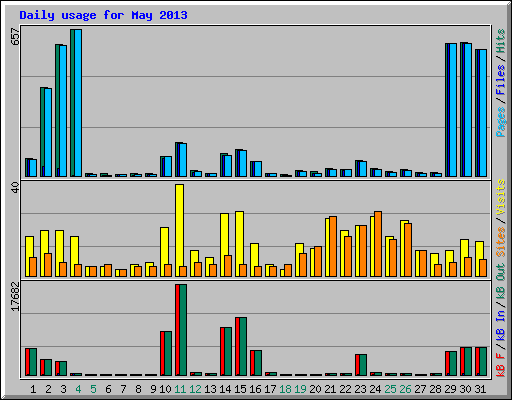The image size is (512, 400).
Task: Click the day 11 green kB Out bar
Action: (183, 330)
